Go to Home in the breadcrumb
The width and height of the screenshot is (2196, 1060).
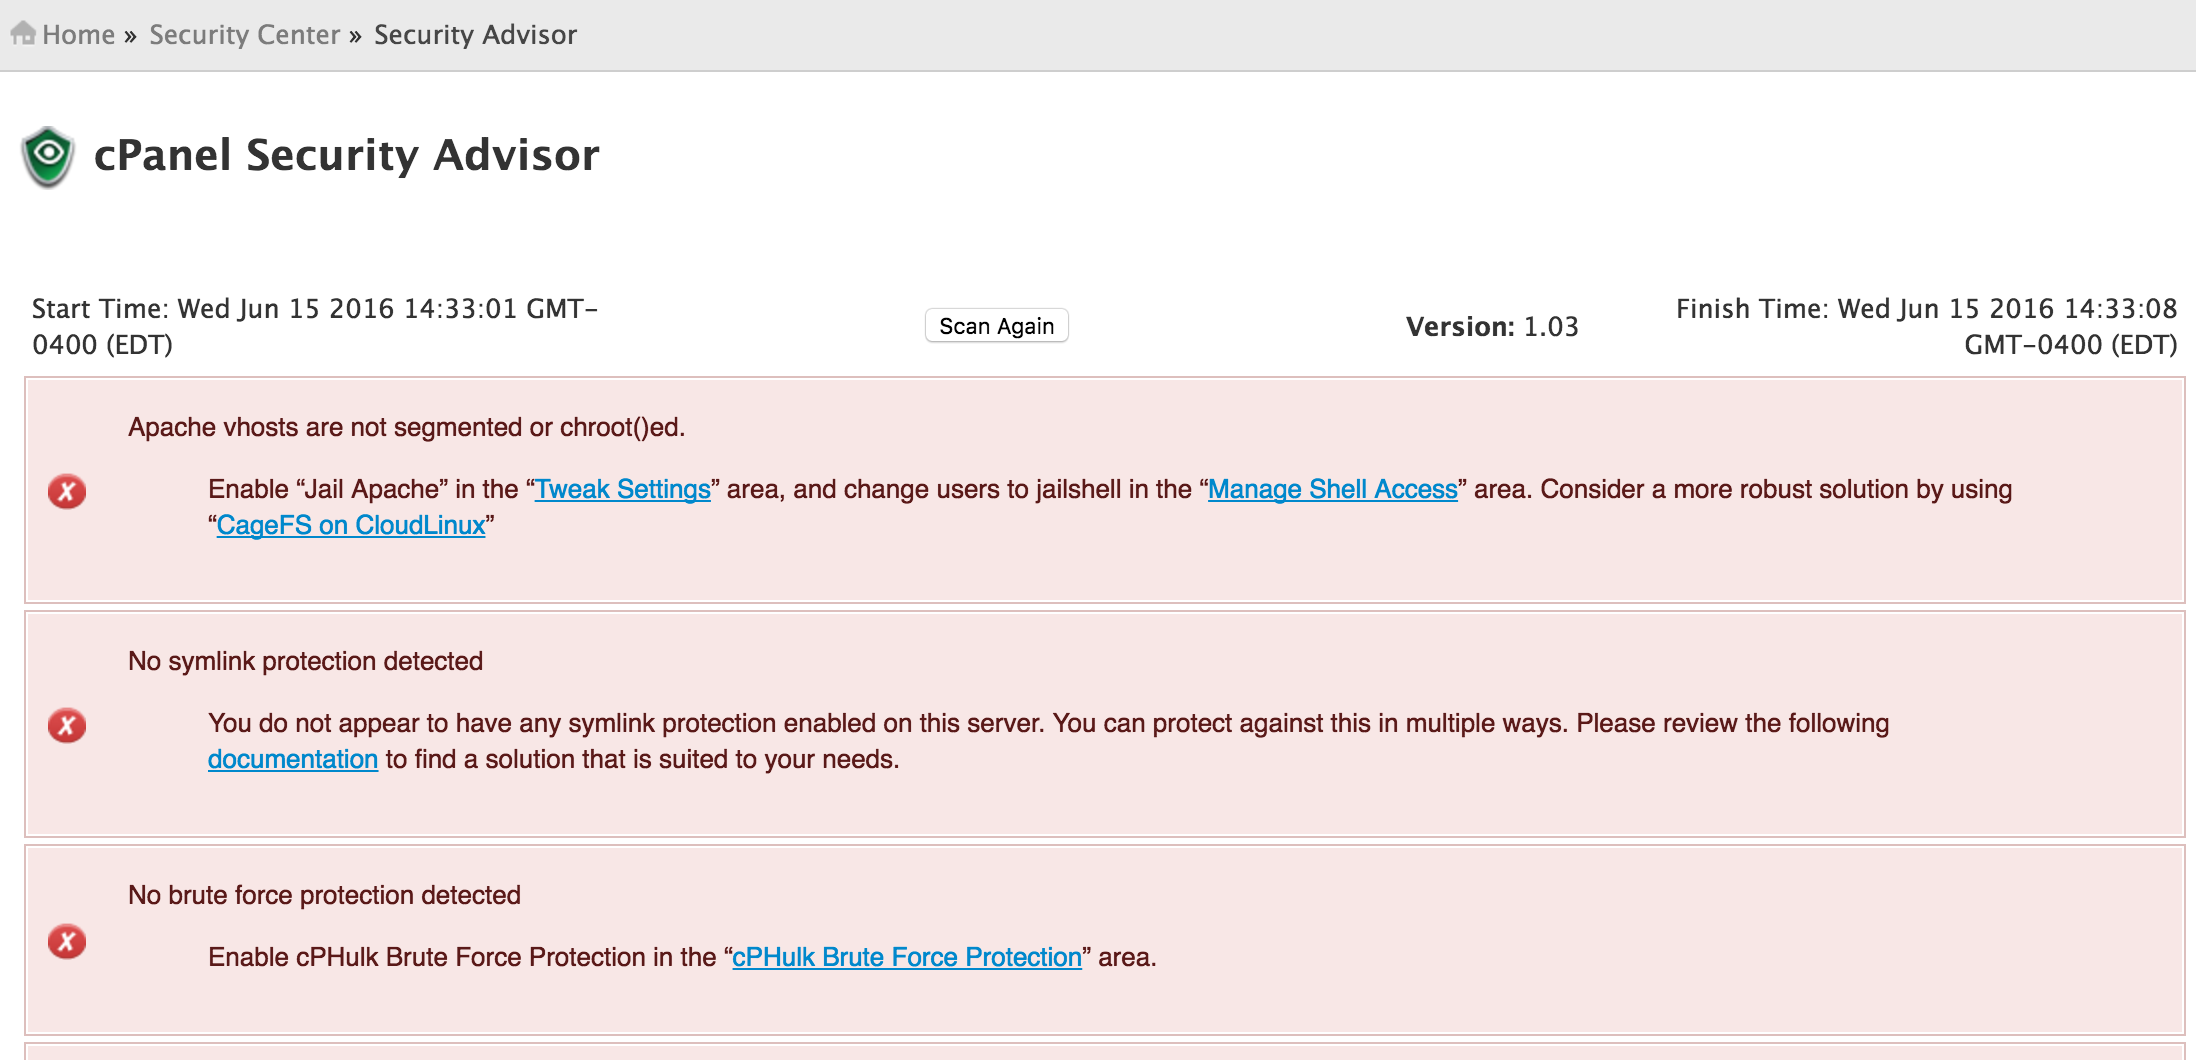[x=78, y=35]
